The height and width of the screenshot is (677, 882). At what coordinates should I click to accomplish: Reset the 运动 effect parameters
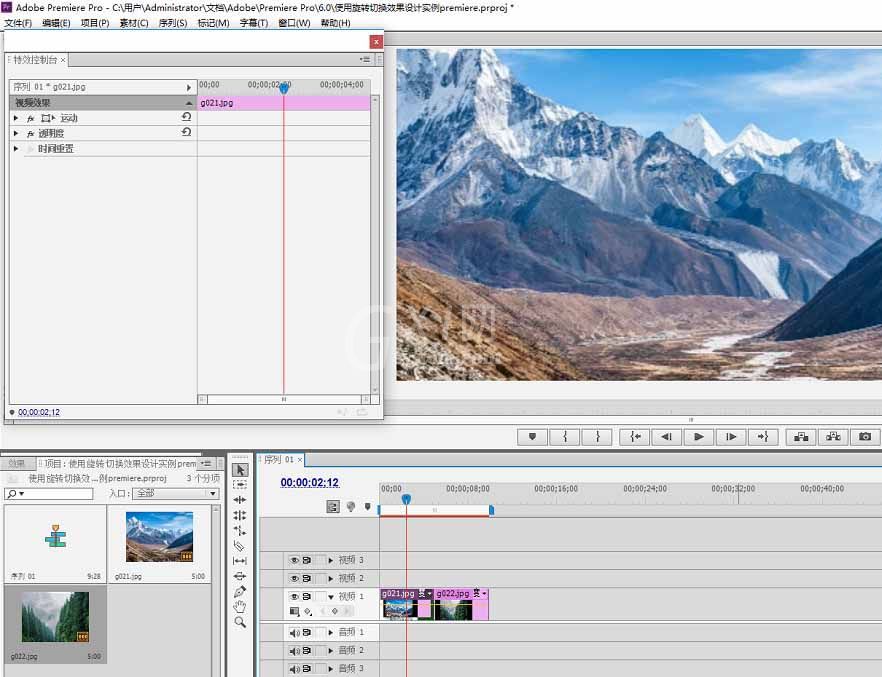pos(186,117)
